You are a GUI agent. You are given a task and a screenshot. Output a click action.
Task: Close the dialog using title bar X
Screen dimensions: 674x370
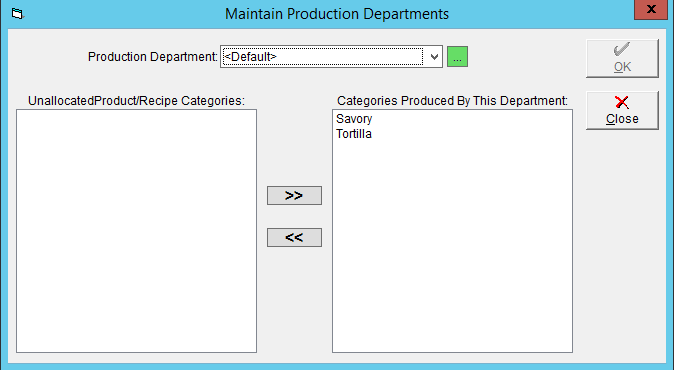[x=651, y=9]
